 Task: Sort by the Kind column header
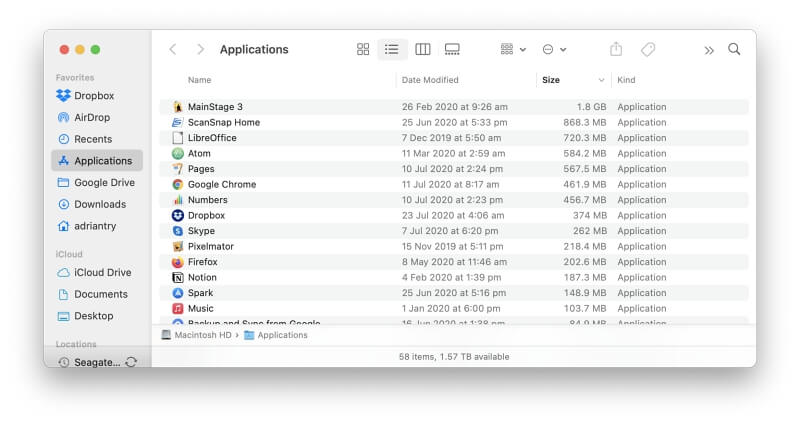click(626, 80)
